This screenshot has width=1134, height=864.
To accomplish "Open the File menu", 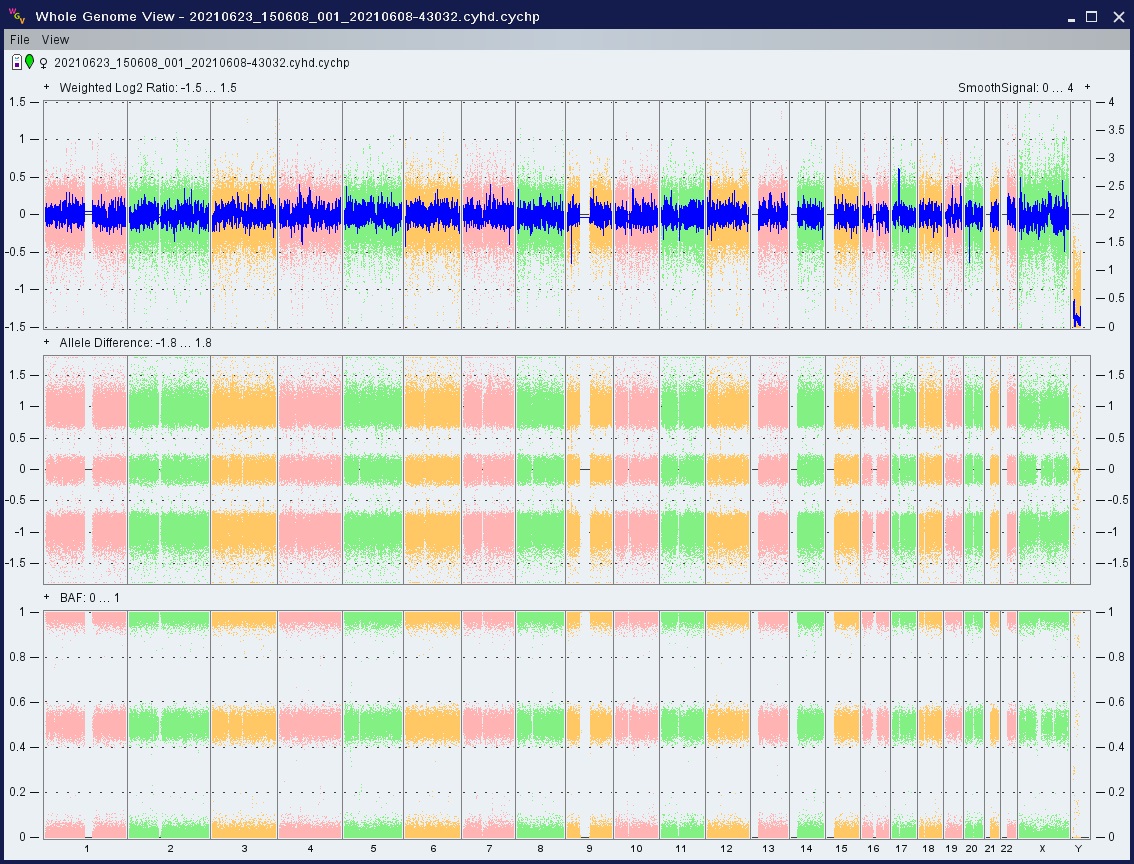I will tap(19, 40).
